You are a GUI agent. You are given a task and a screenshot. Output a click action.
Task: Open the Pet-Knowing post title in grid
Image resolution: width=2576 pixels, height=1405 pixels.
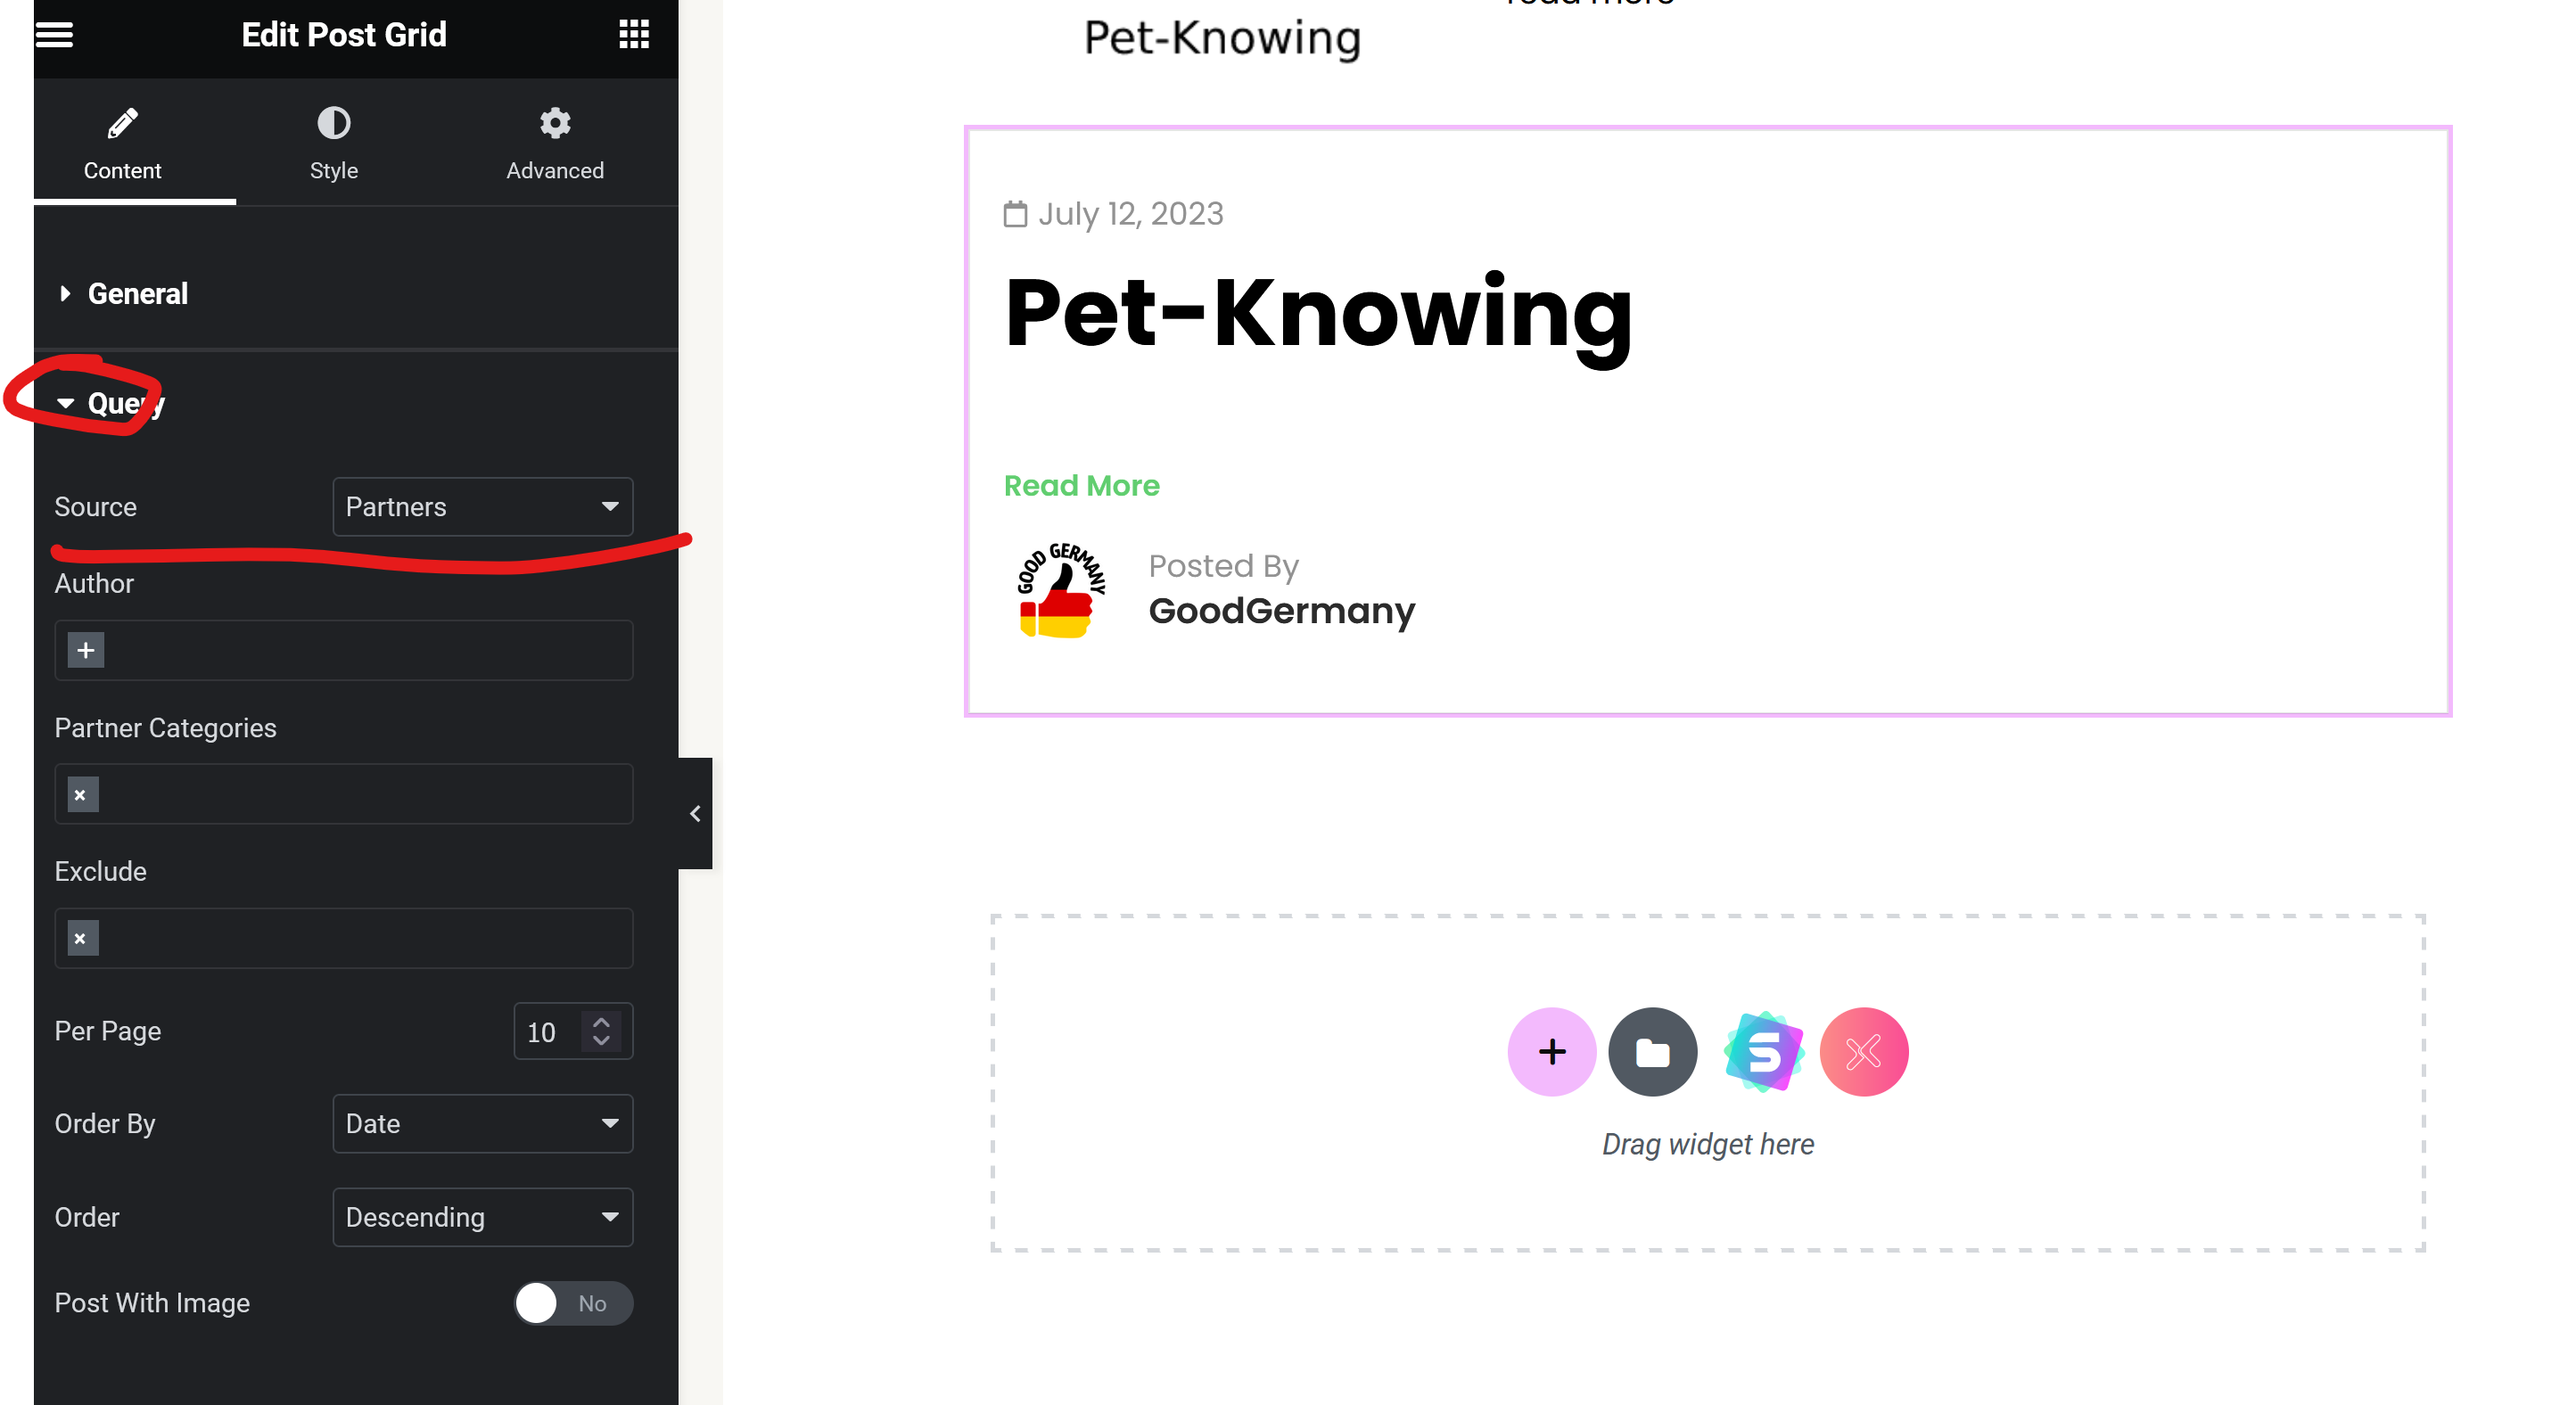(1318, 313)
